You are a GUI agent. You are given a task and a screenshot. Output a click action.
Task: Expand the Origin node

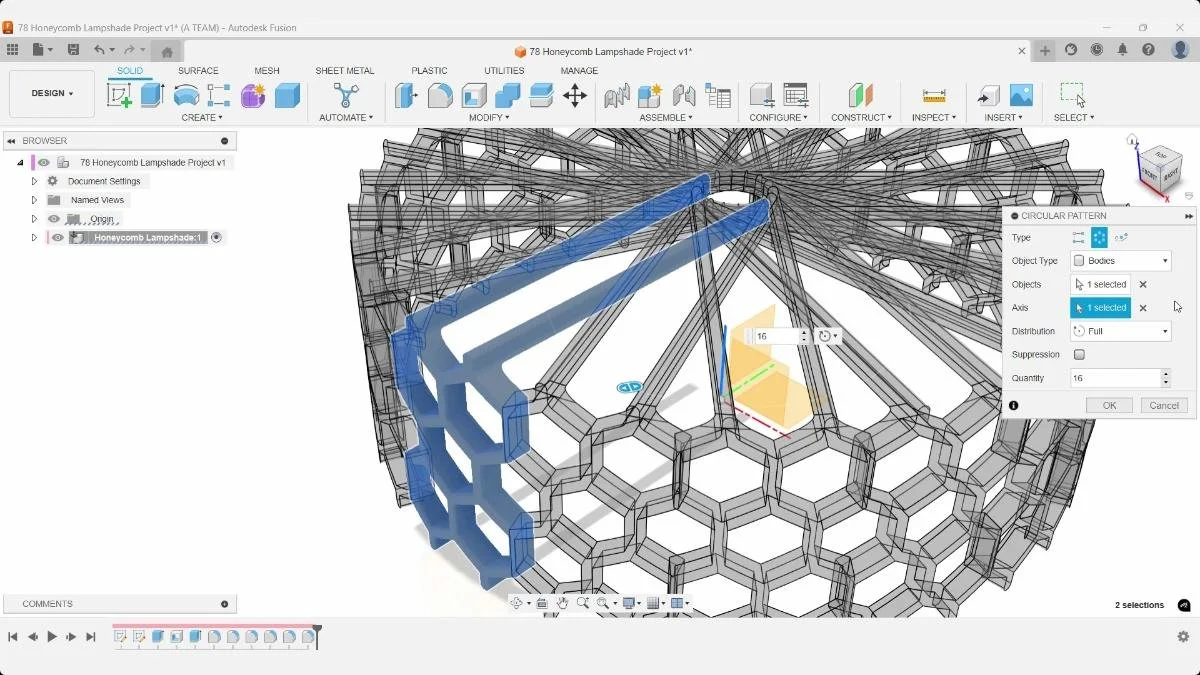coord(34,219)
